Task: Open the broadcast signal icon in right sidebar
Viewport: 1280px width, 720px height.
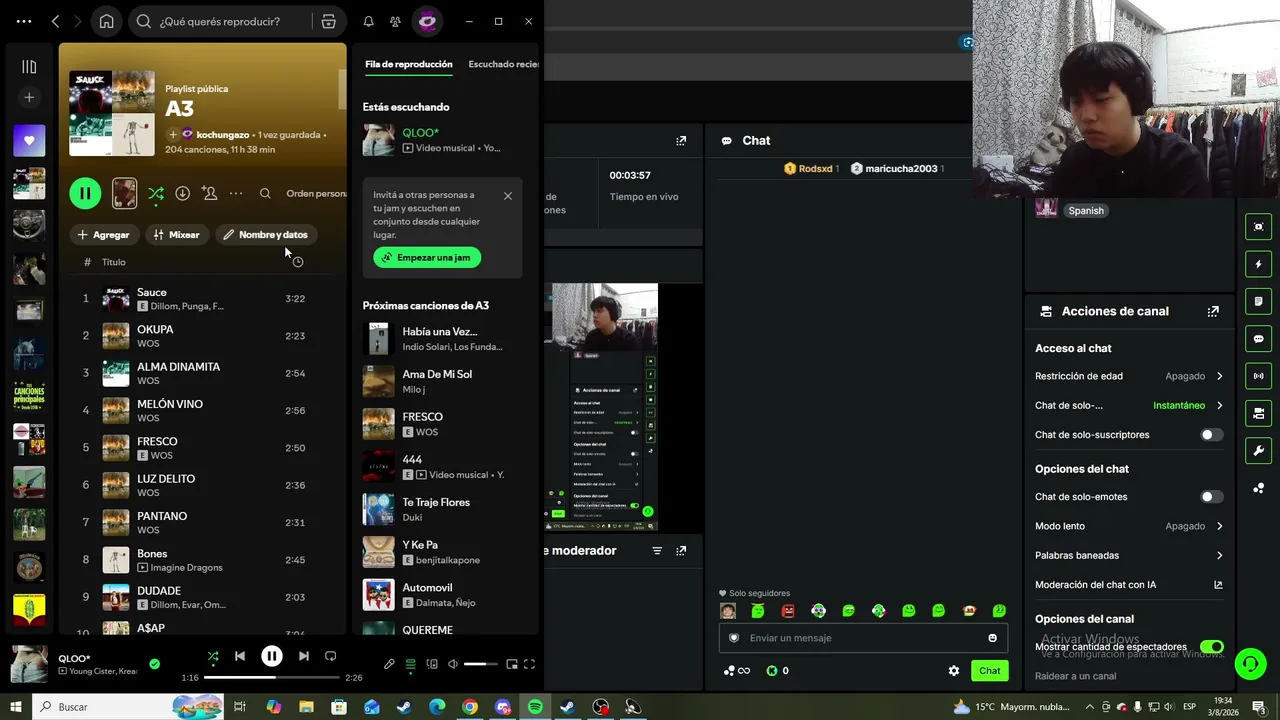Action: [1258, 376]
